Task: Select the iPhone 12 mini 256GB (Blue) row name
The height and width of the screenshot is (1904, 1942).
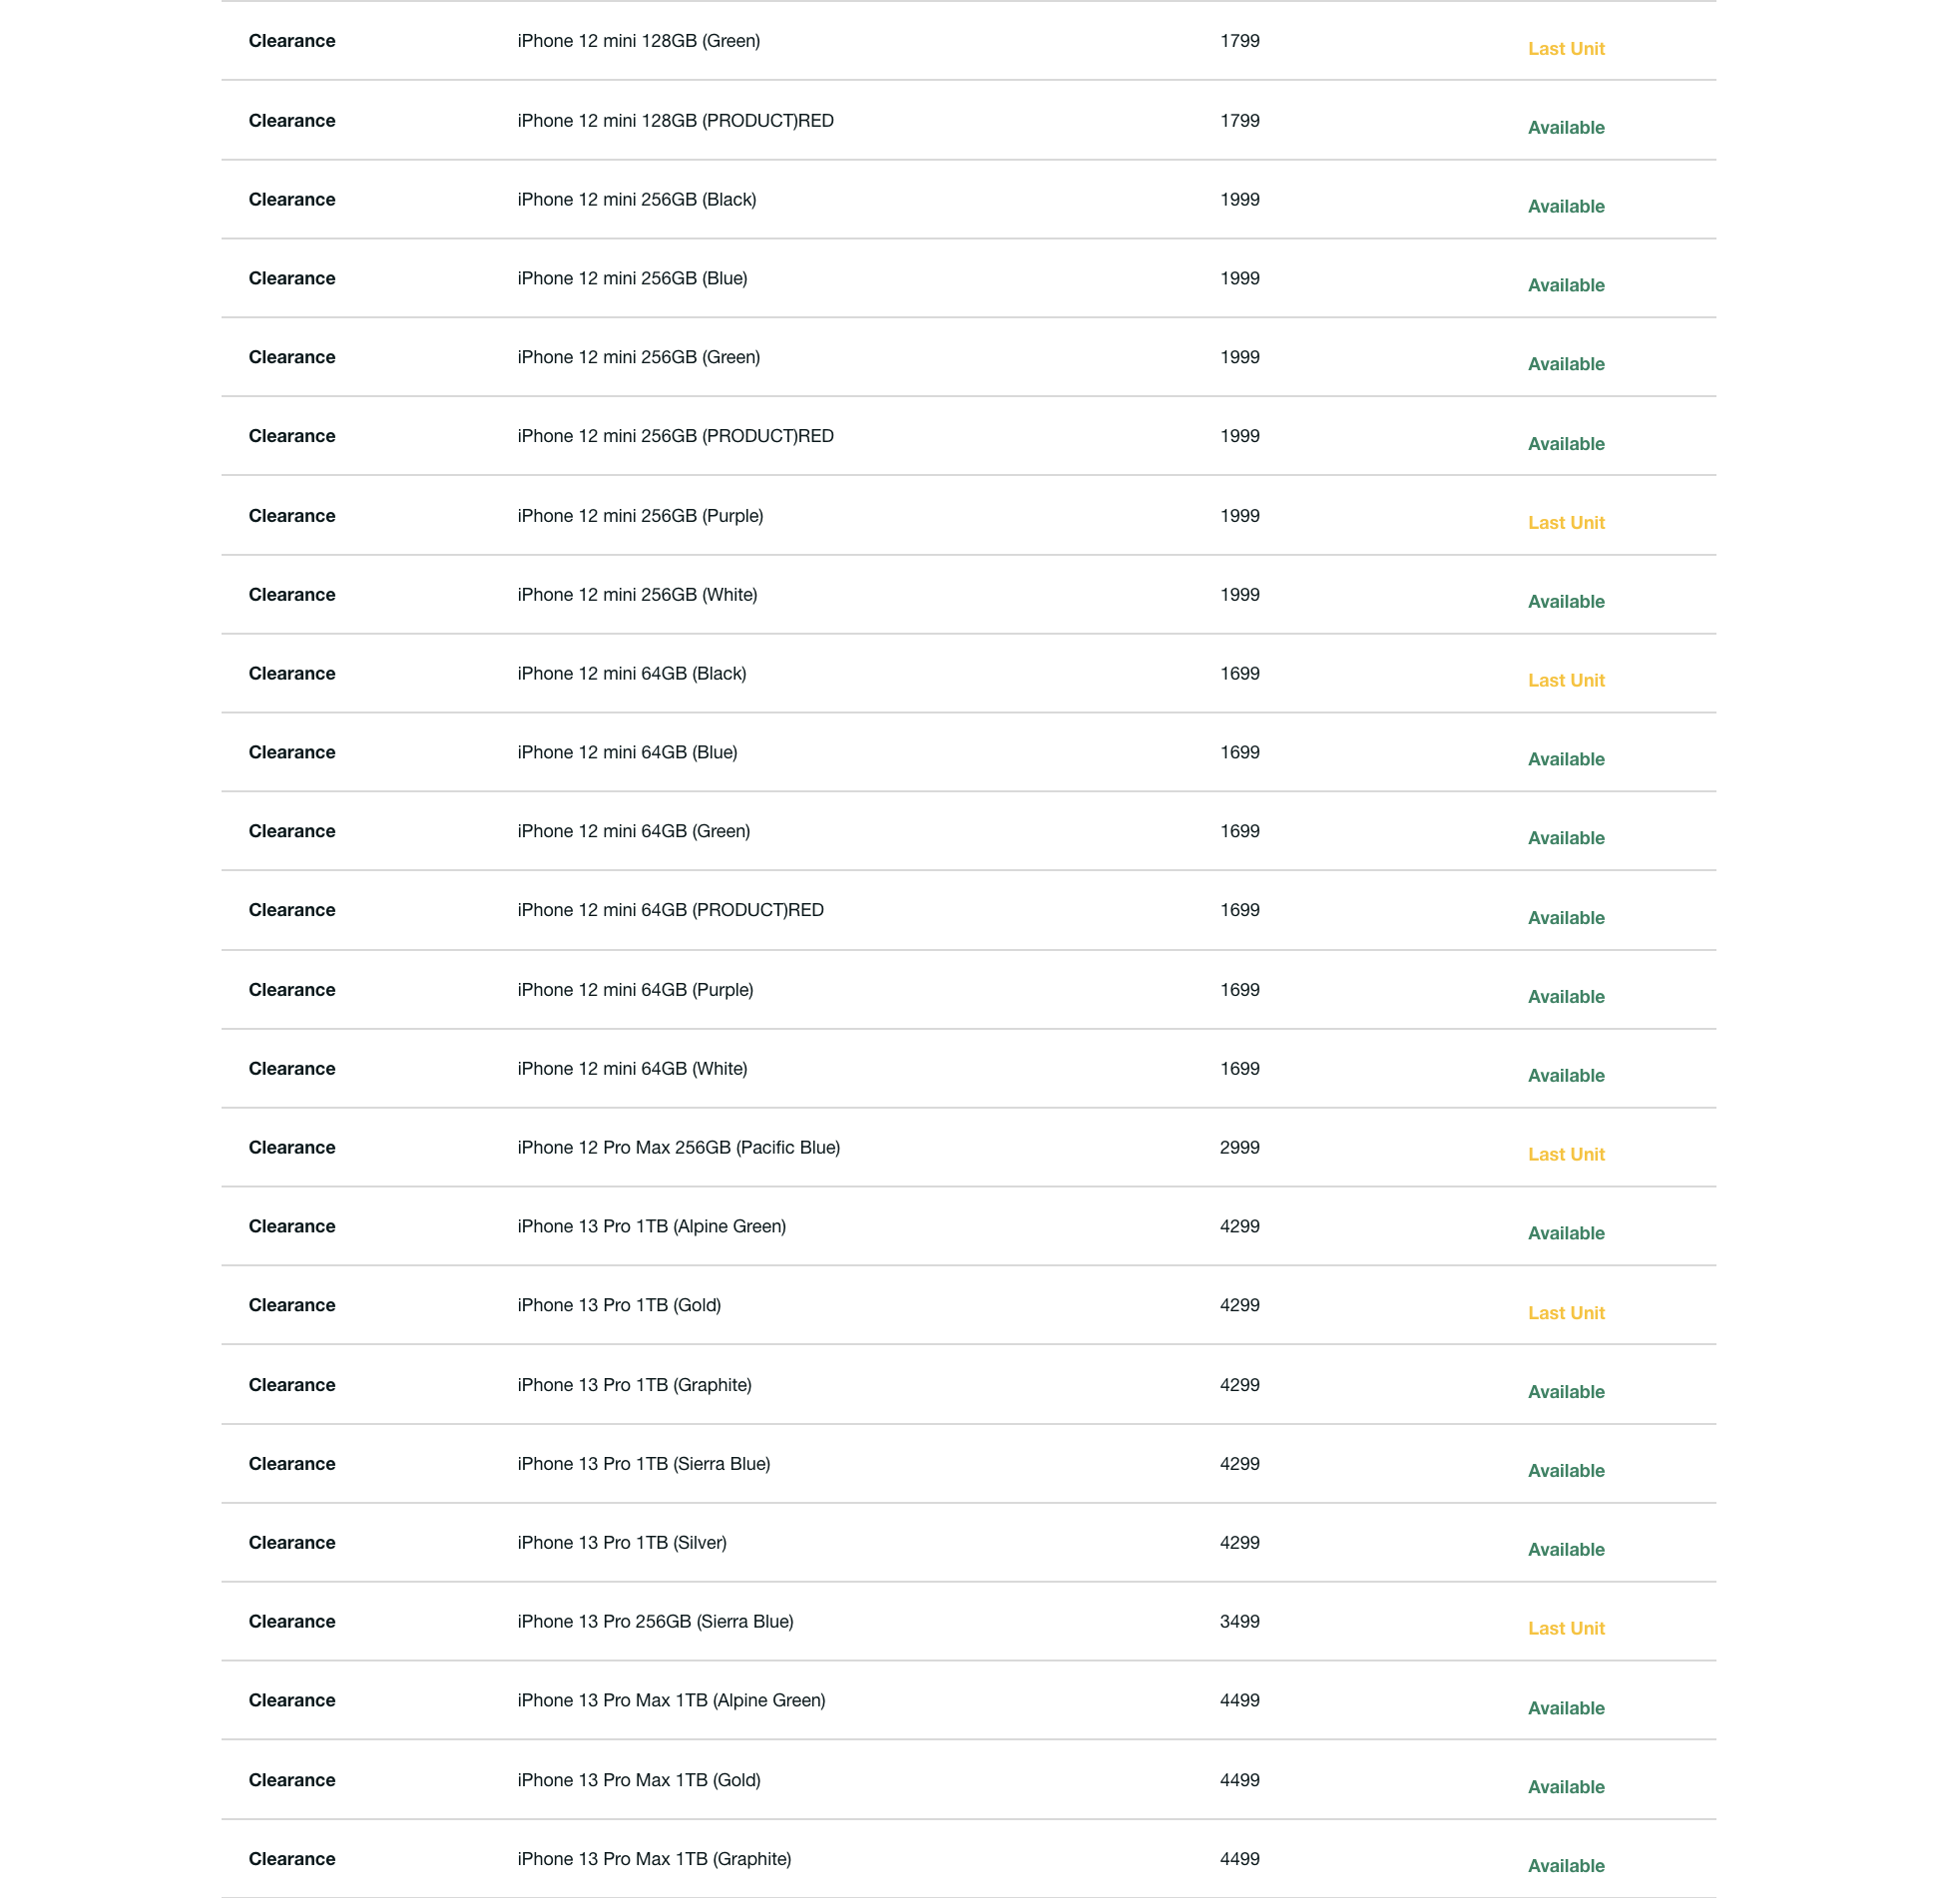Action: pos(632,278)
